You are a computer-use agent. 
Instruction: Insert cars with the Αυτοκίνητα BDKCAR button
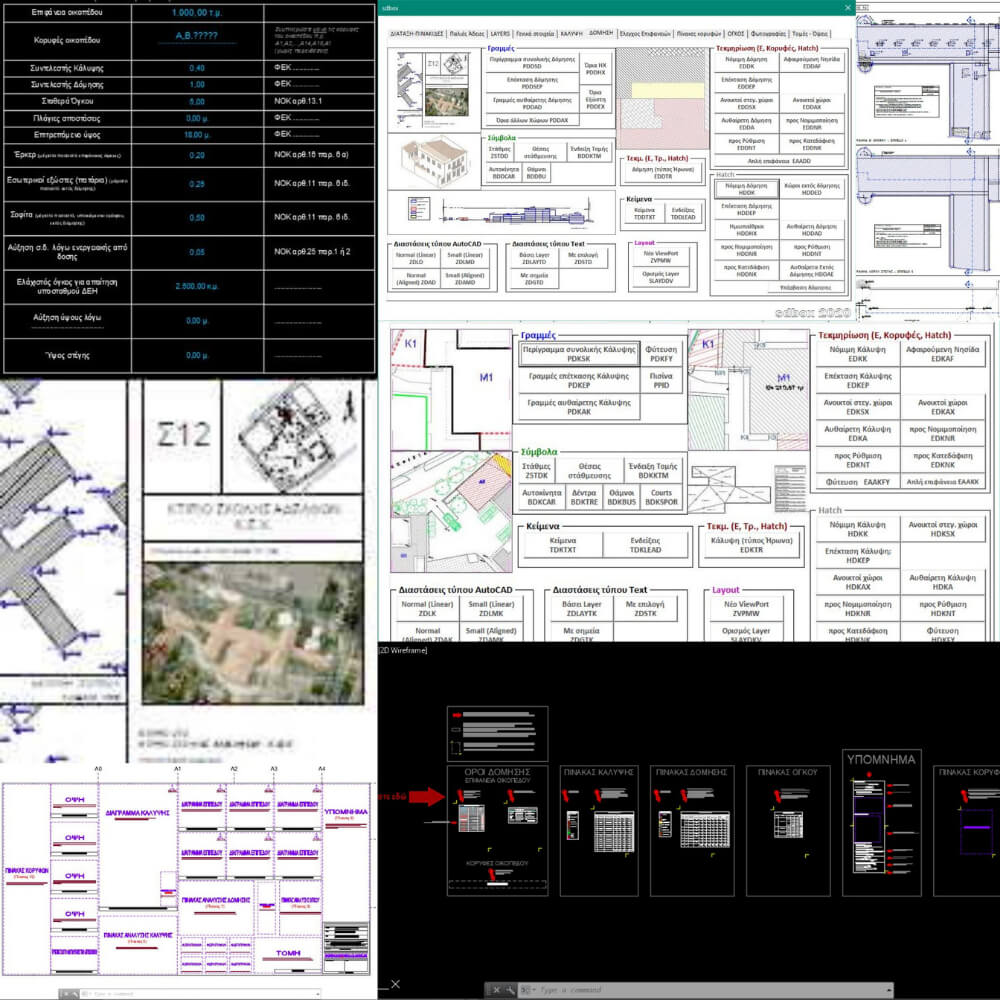tap(541, 497)
